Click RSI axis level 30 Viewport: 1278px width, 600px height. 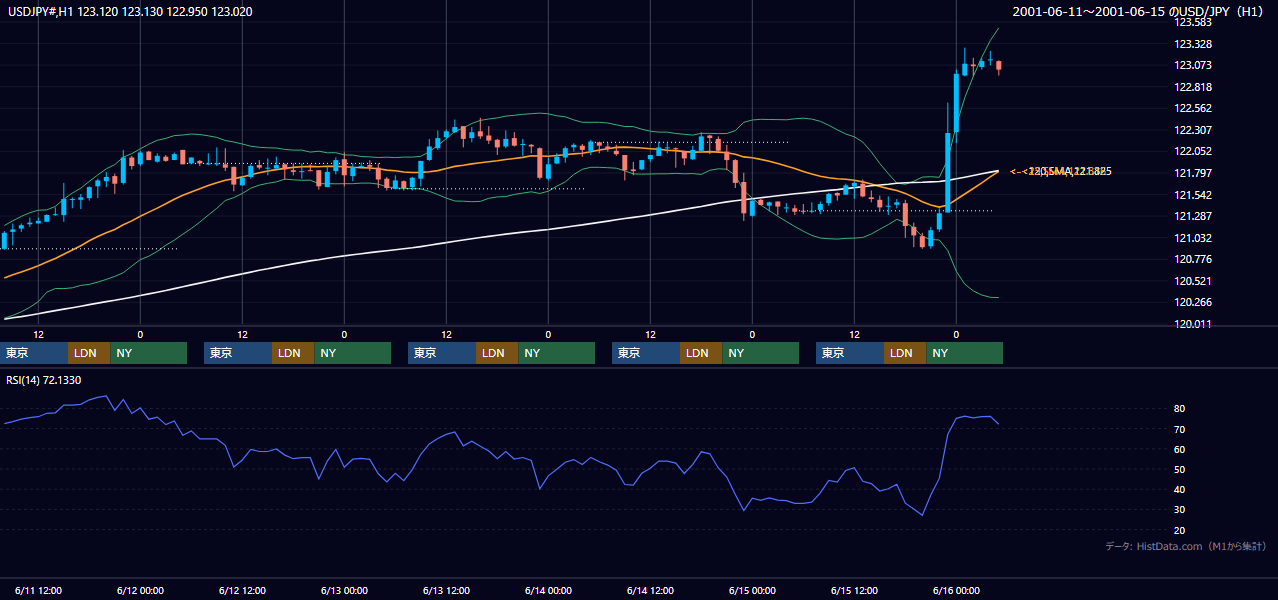coord(1180,510)
